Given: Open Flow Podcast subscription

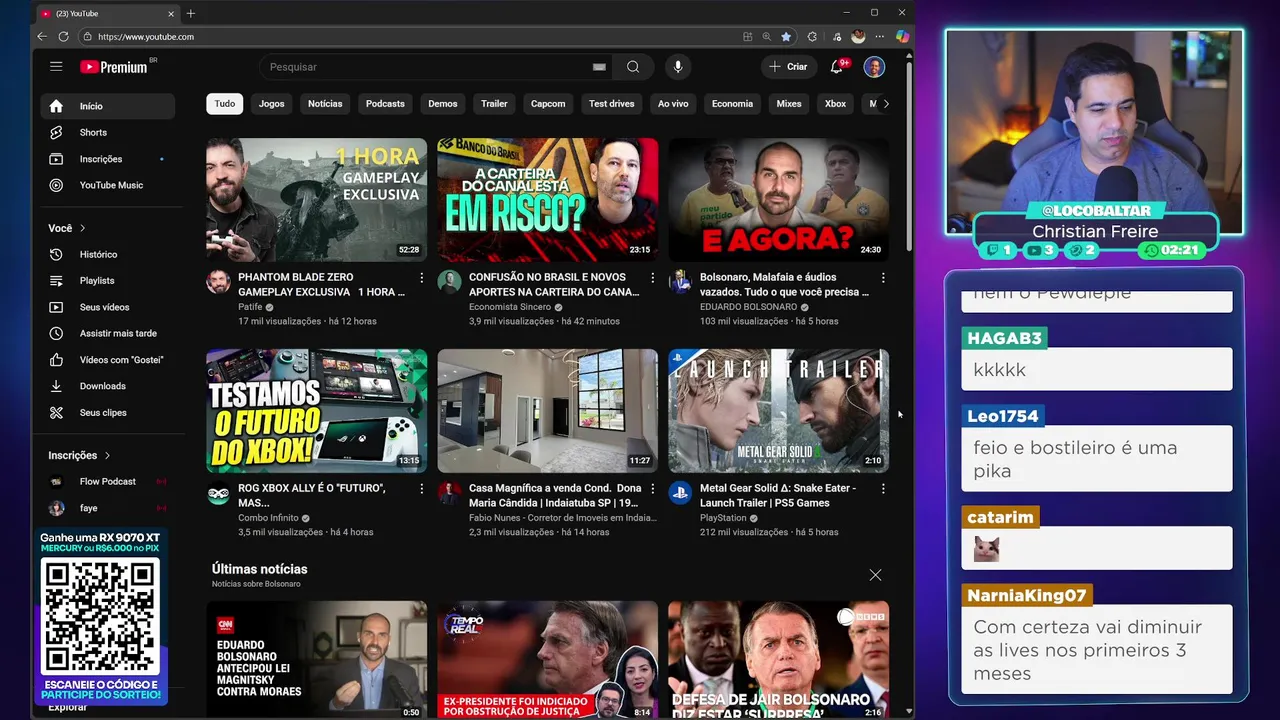Looking at the screenshot, I should pos(108,482).
